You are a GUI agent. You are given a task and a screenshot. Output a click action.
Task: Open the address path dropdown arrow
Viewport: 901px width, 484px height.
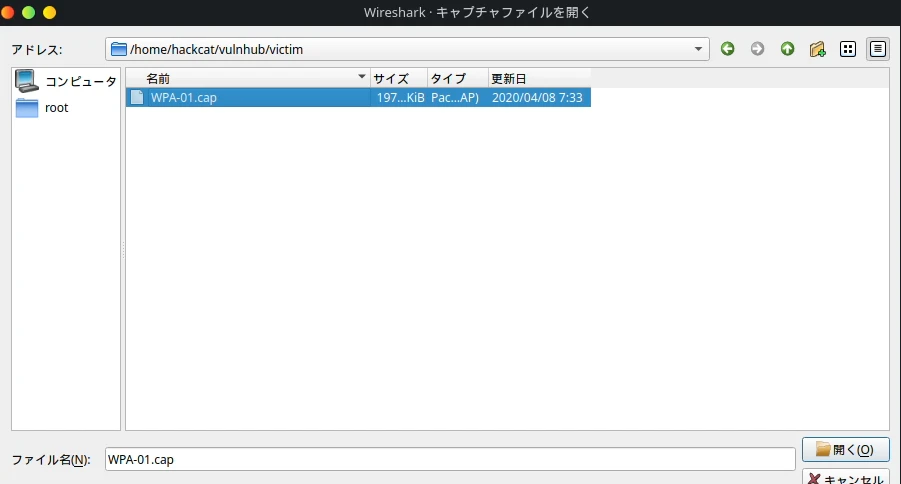point(698,49)
